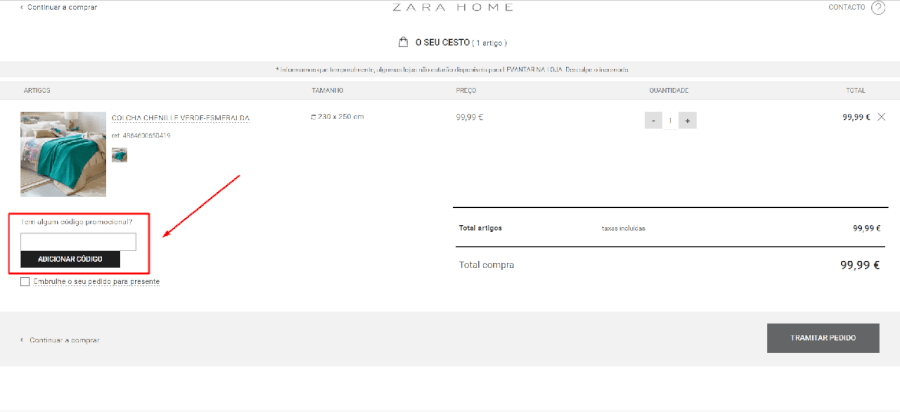Decrease quantity with the minus button
Image resolution: width=900 pixels, height=412 pixels.
(x=653, y=121)
